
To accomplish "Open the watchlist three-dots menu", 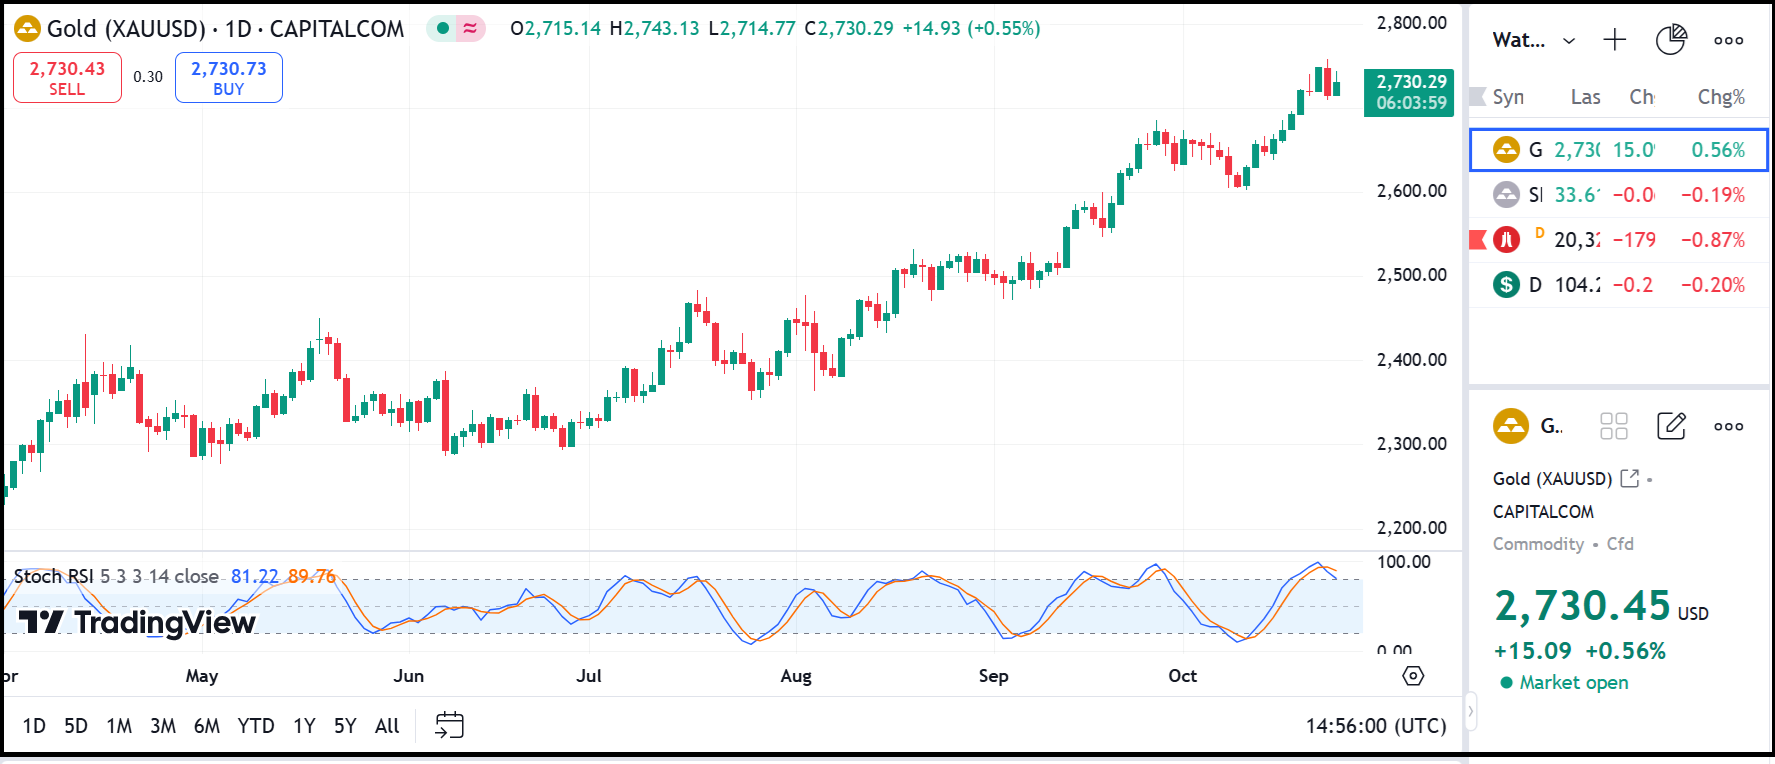I will [x=1728, y=40].
